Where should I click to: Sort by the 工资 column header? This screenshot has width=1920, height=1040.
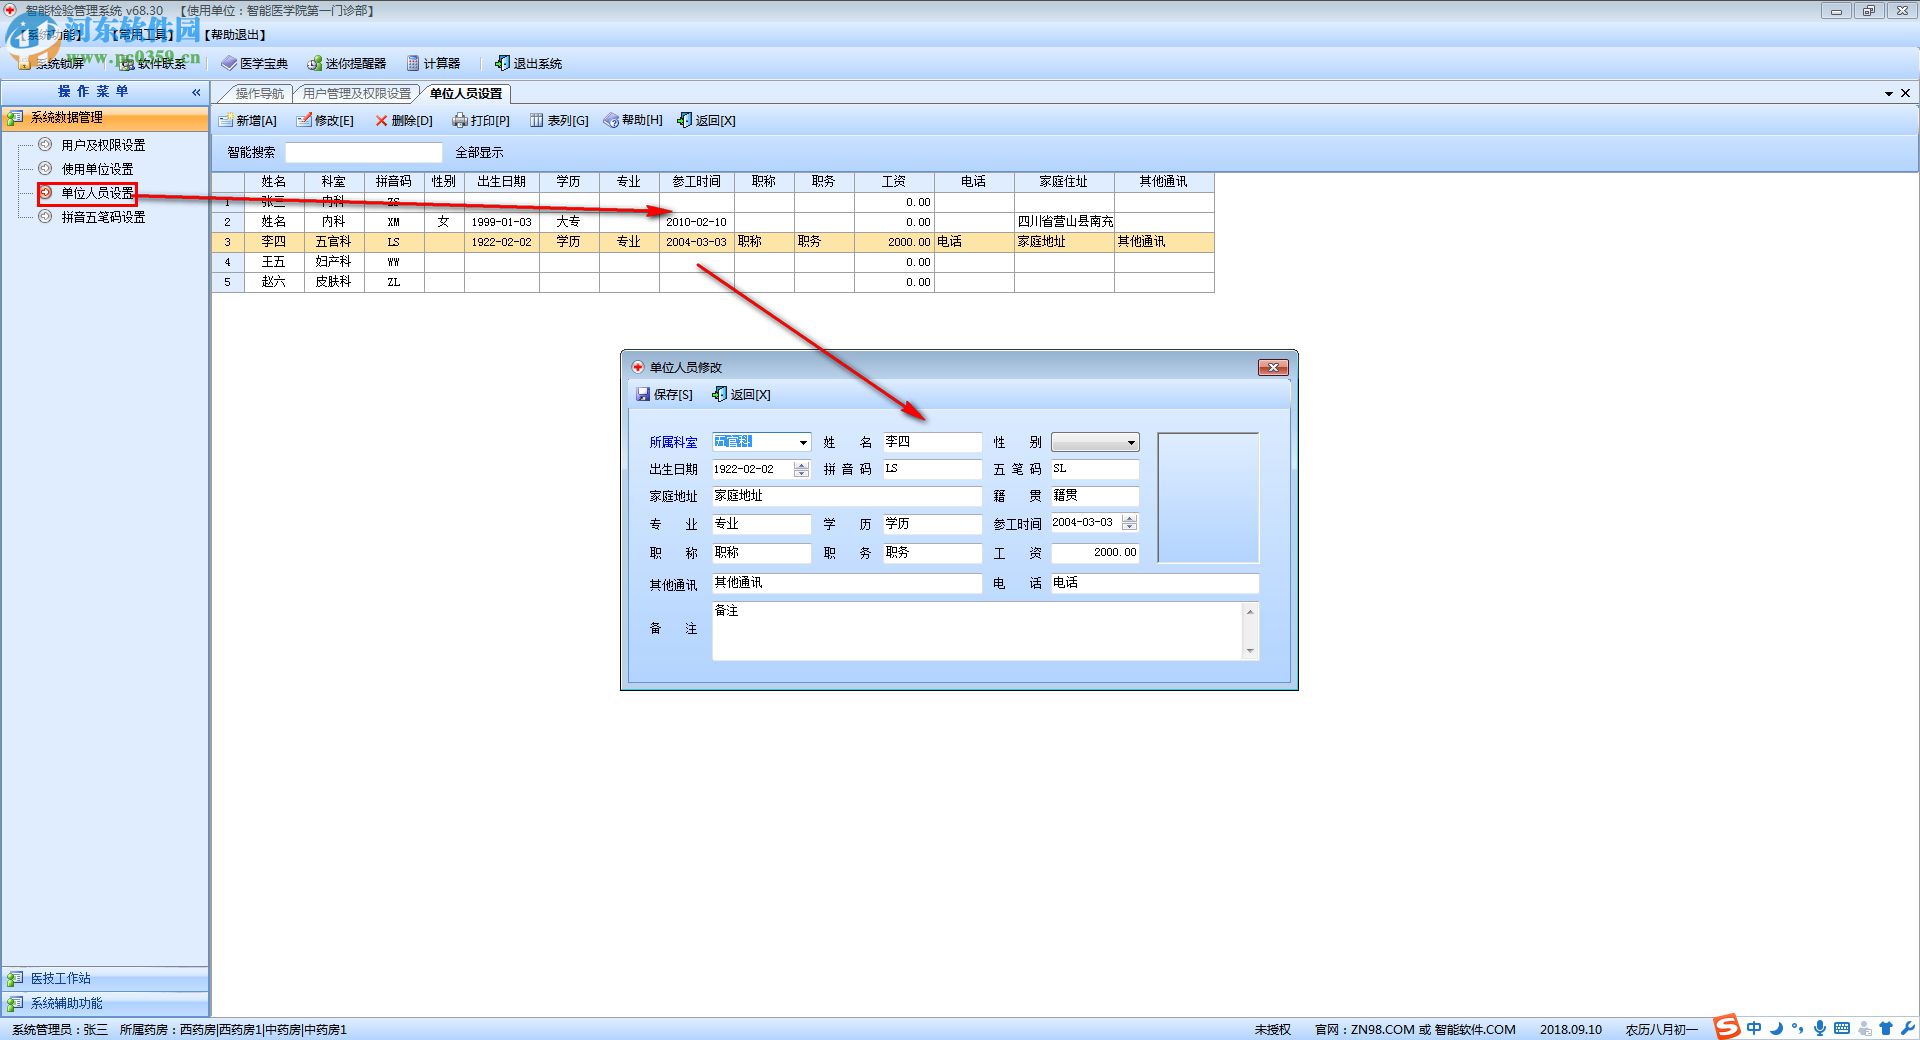coord(894,182)
